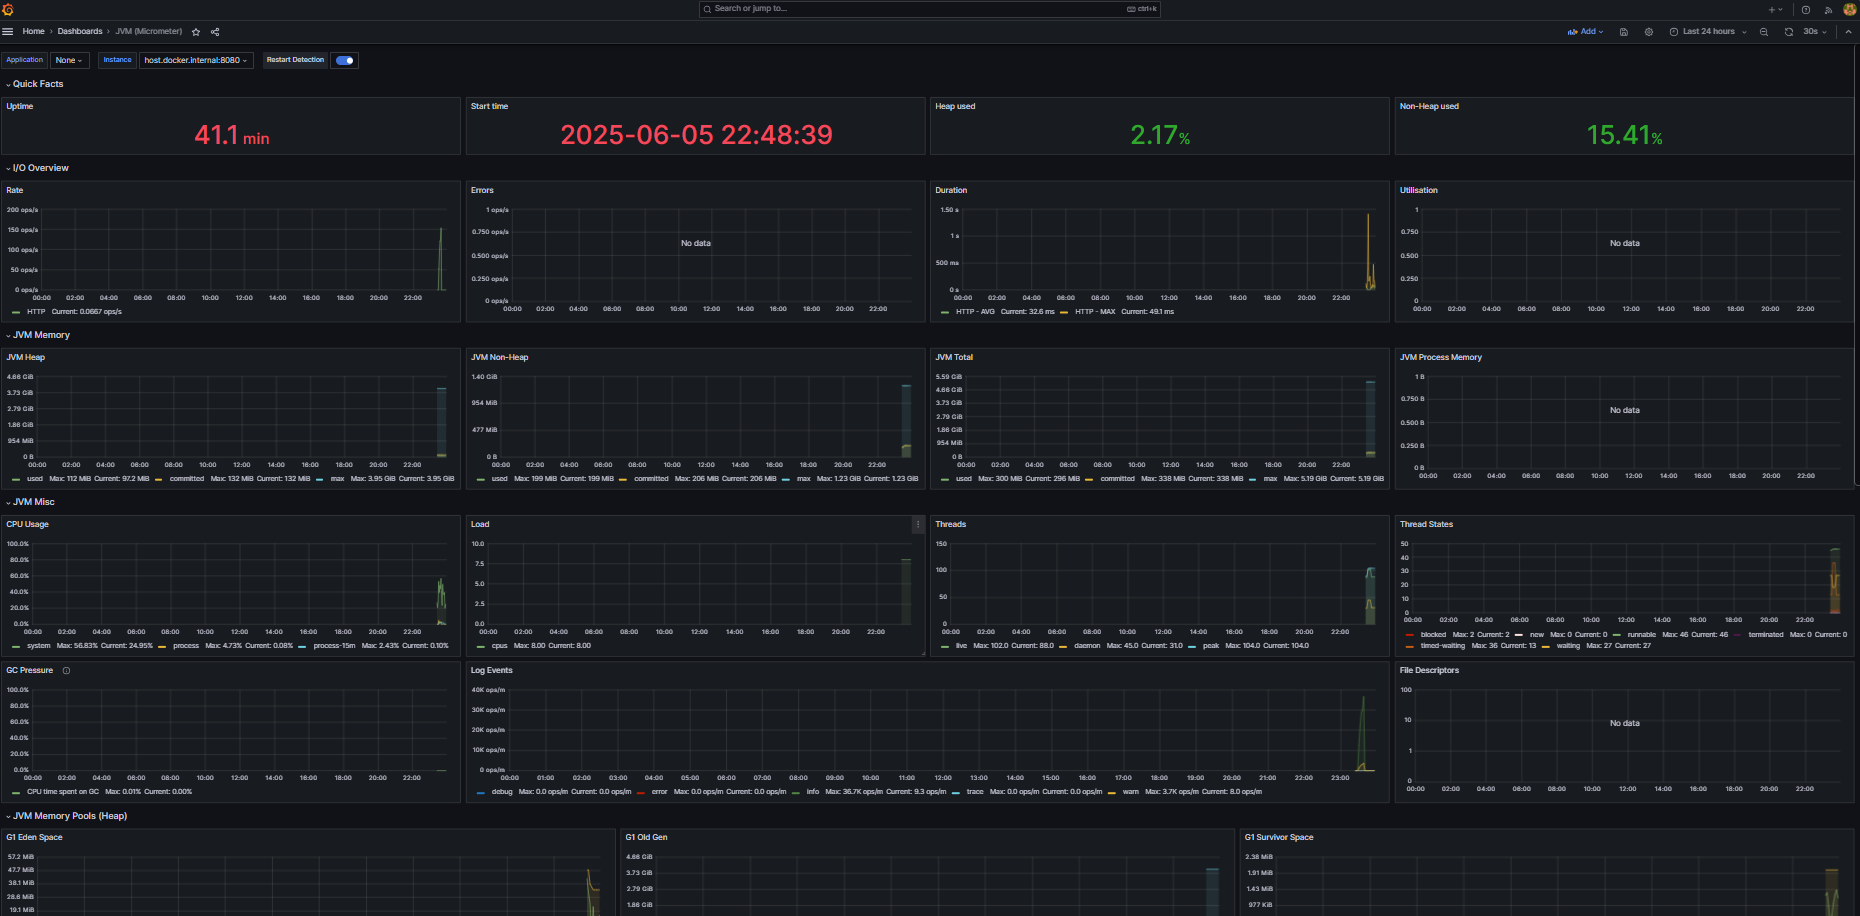Open the 30s refresh interval dropdown
Viewport: 1860px width, 916px height.
pyautogui.click(x=1815, y=32)
